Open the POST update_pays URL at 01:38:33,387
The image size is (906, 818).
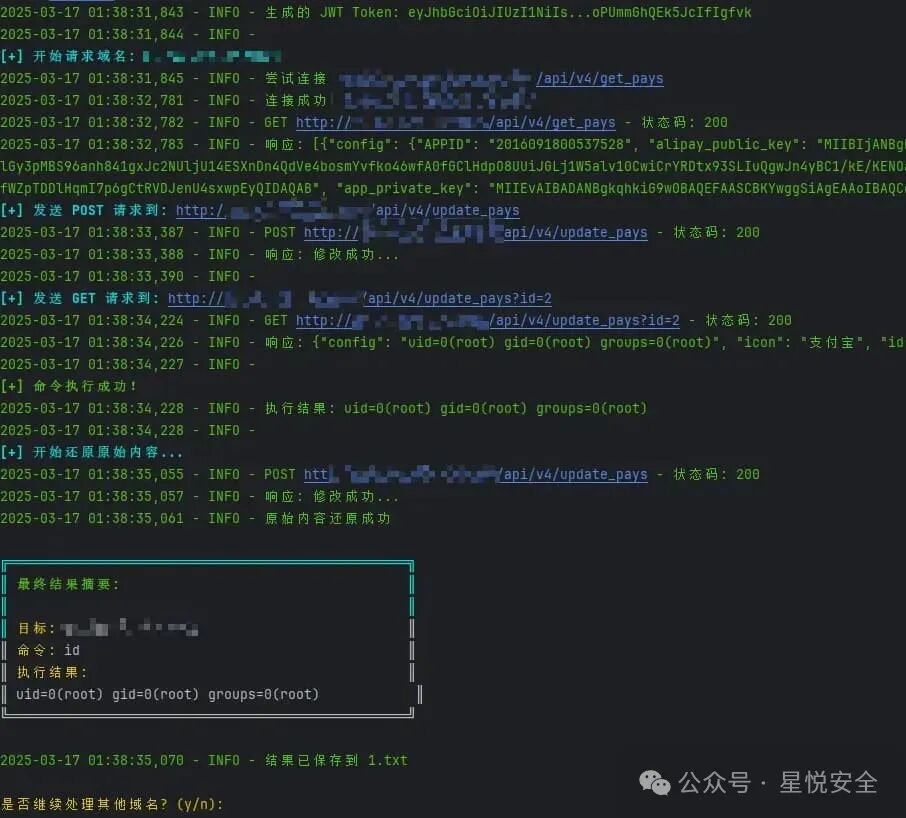click(476, 232)
